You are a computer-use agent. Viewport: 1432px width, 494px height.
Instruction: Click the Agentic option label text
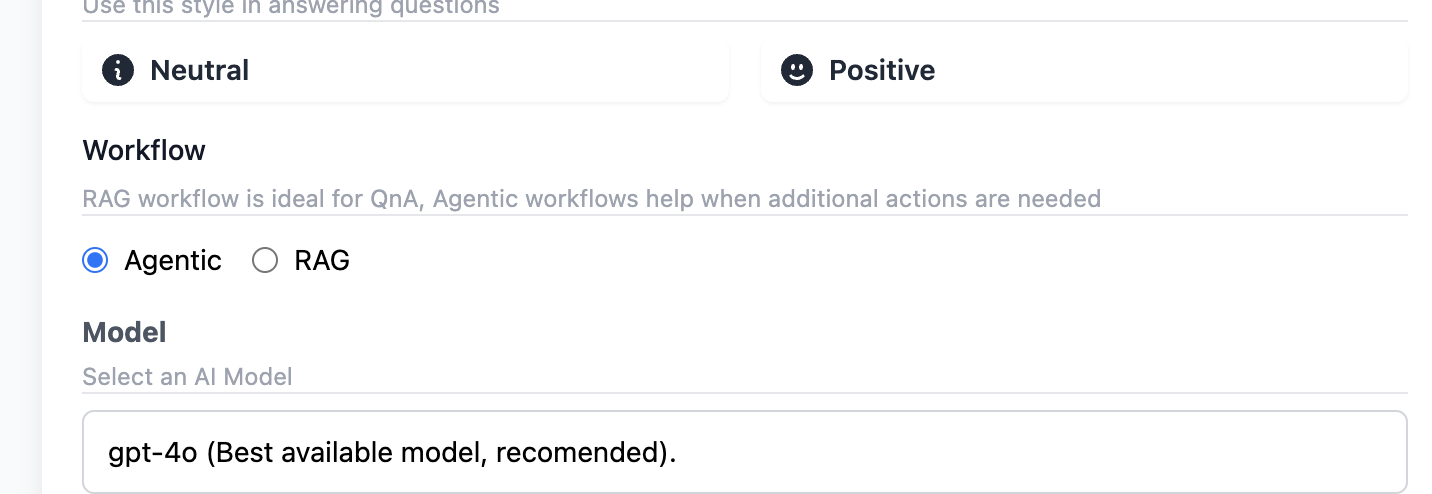coord(173,261)
